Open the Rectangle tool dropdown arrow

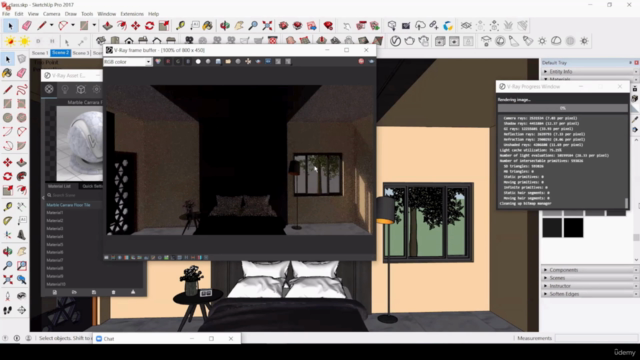[94, 25]
